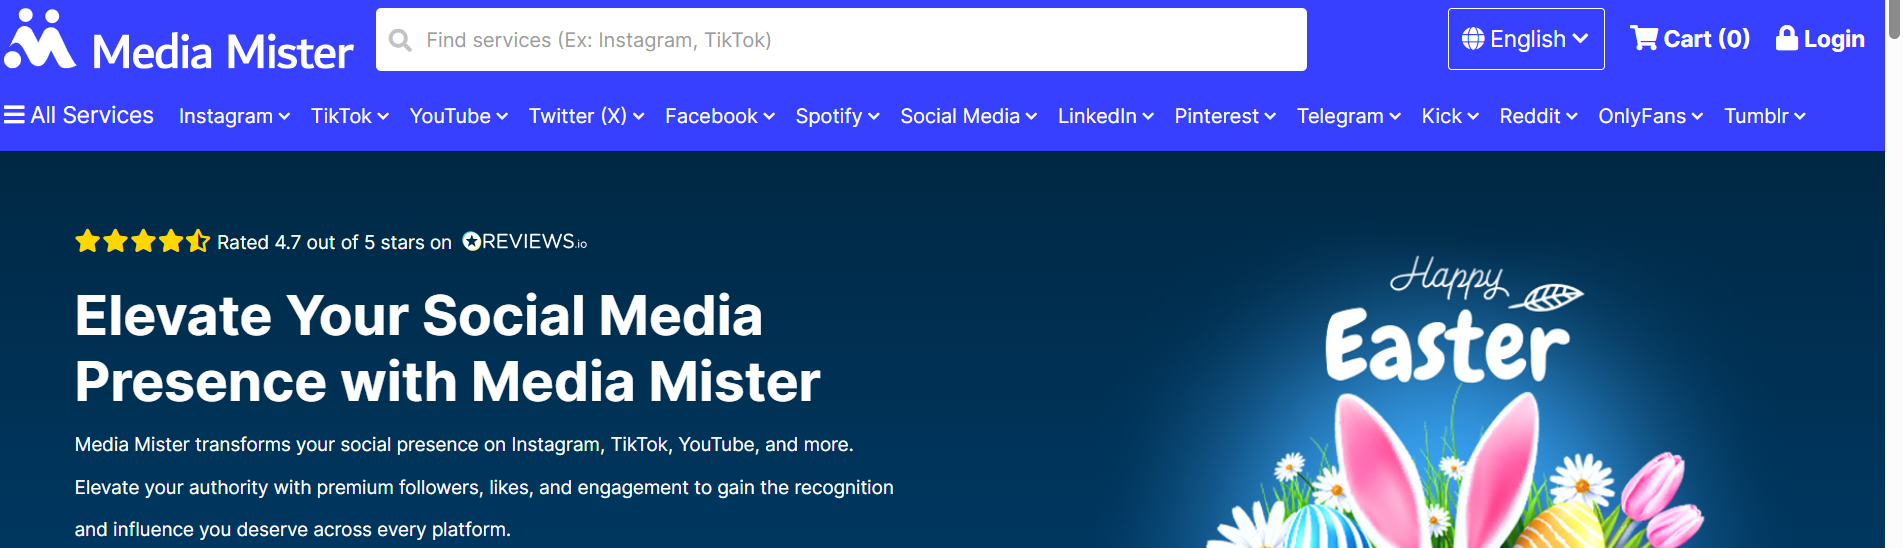Screen dimensions: 1903x548
Task: Click the search magnifier icon
Action: [400, 40]
